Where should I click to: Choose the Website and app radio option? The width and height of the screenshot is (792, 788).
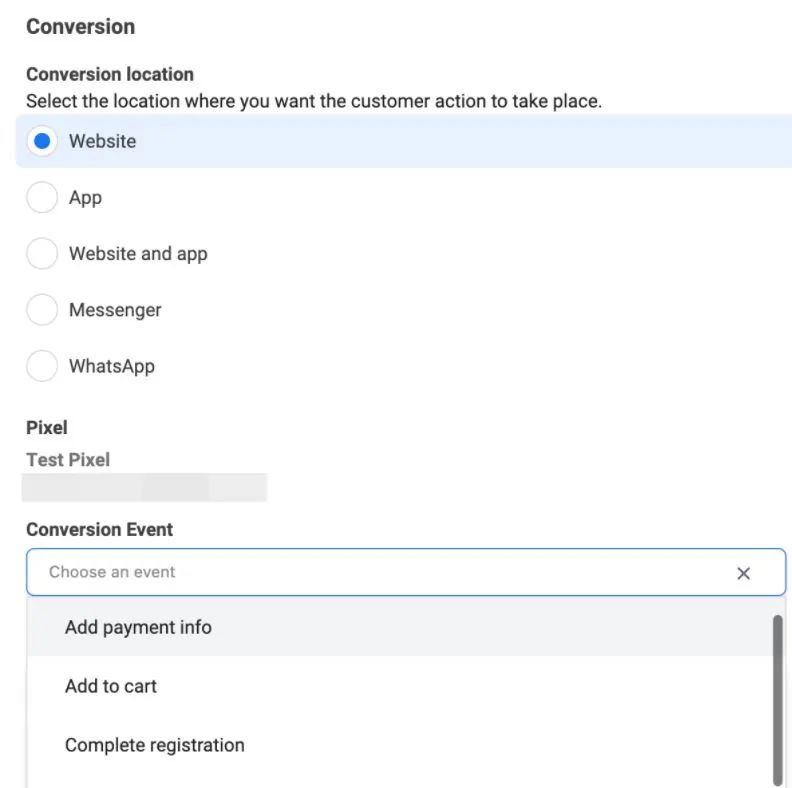coord(42,254)
